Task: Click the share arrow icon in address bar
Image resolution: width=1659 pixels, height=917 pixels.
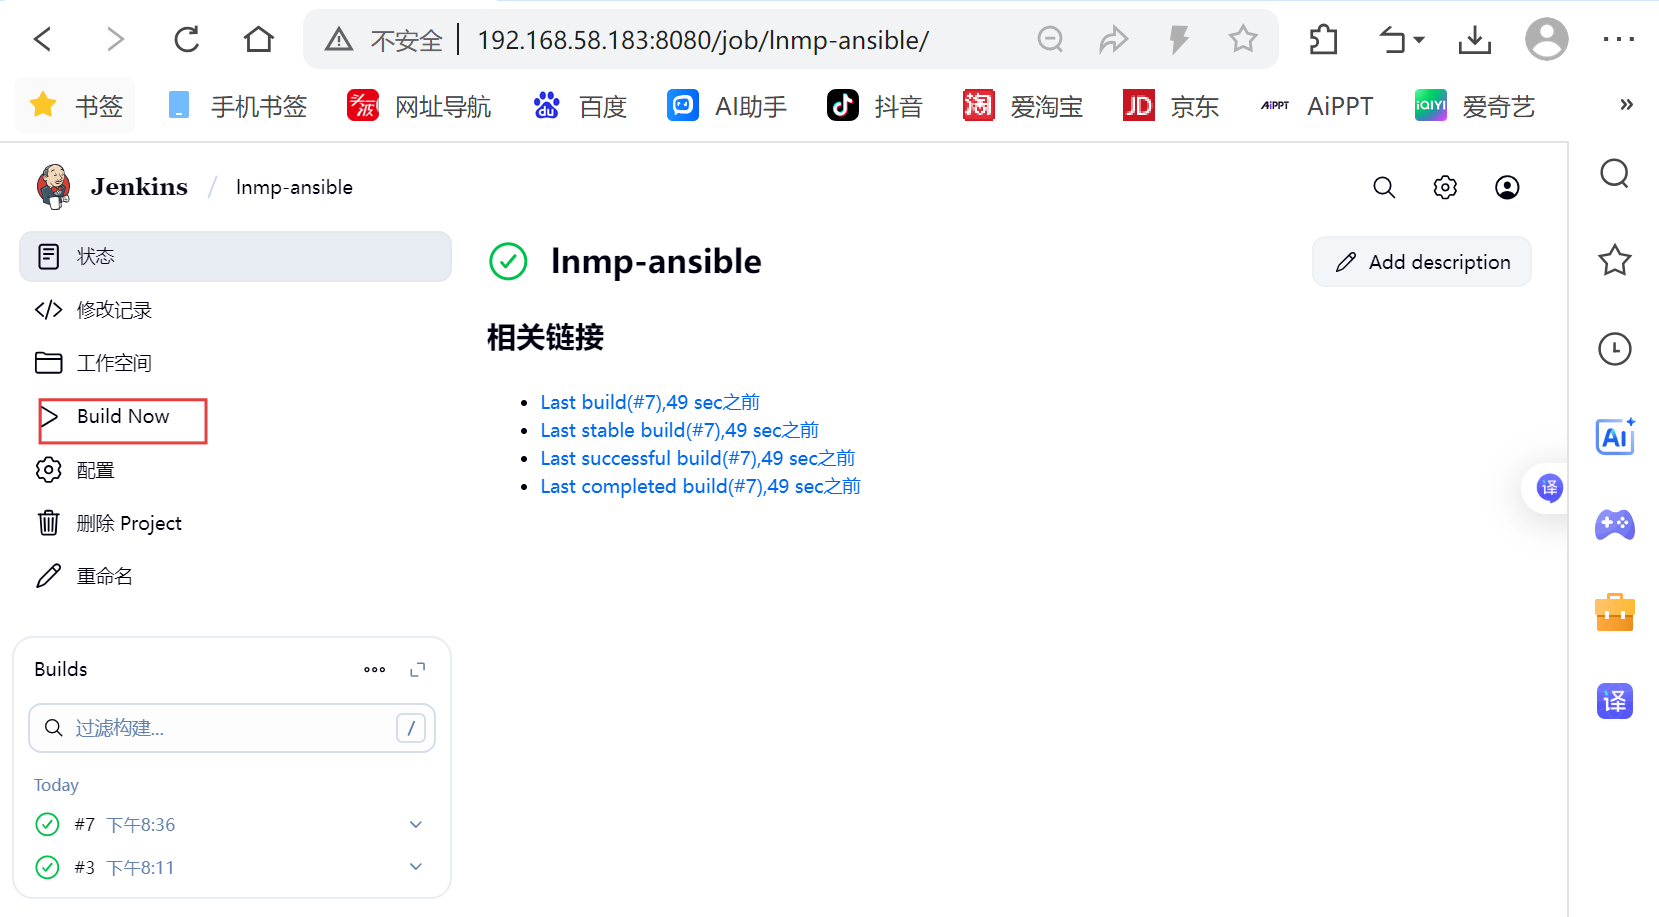Action: point(1113,39)
